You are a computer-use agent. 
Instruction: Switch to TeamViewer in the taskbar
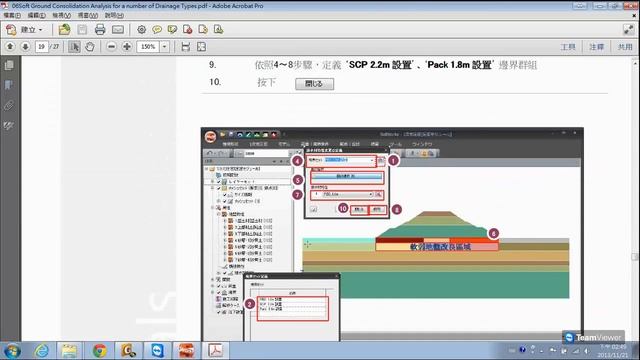[157, 351]
